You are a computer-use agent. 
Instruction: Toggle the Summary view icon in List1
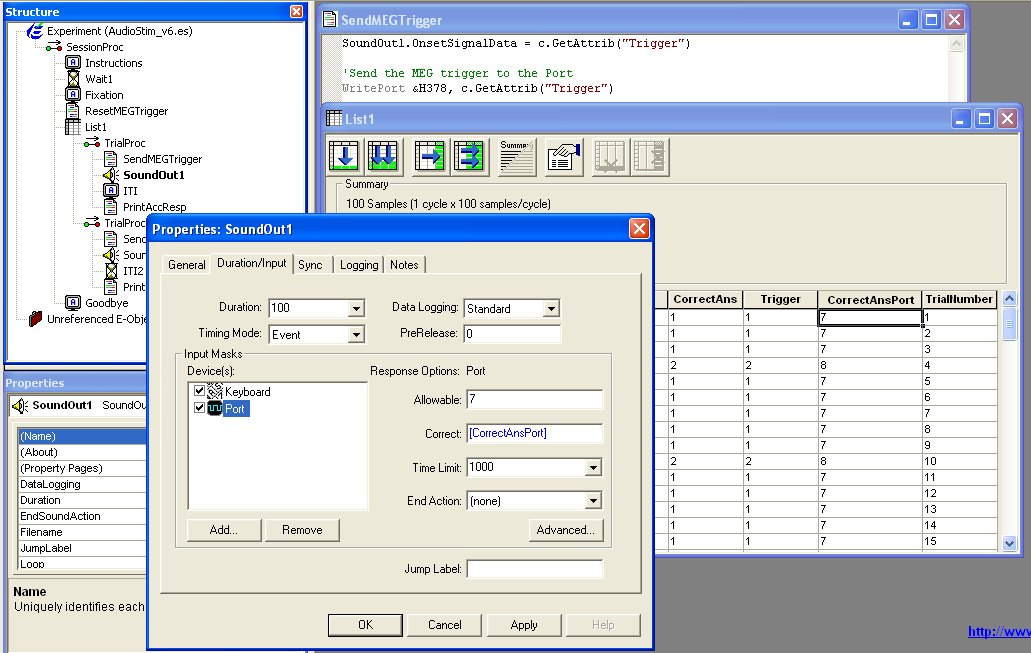point(517,157)
